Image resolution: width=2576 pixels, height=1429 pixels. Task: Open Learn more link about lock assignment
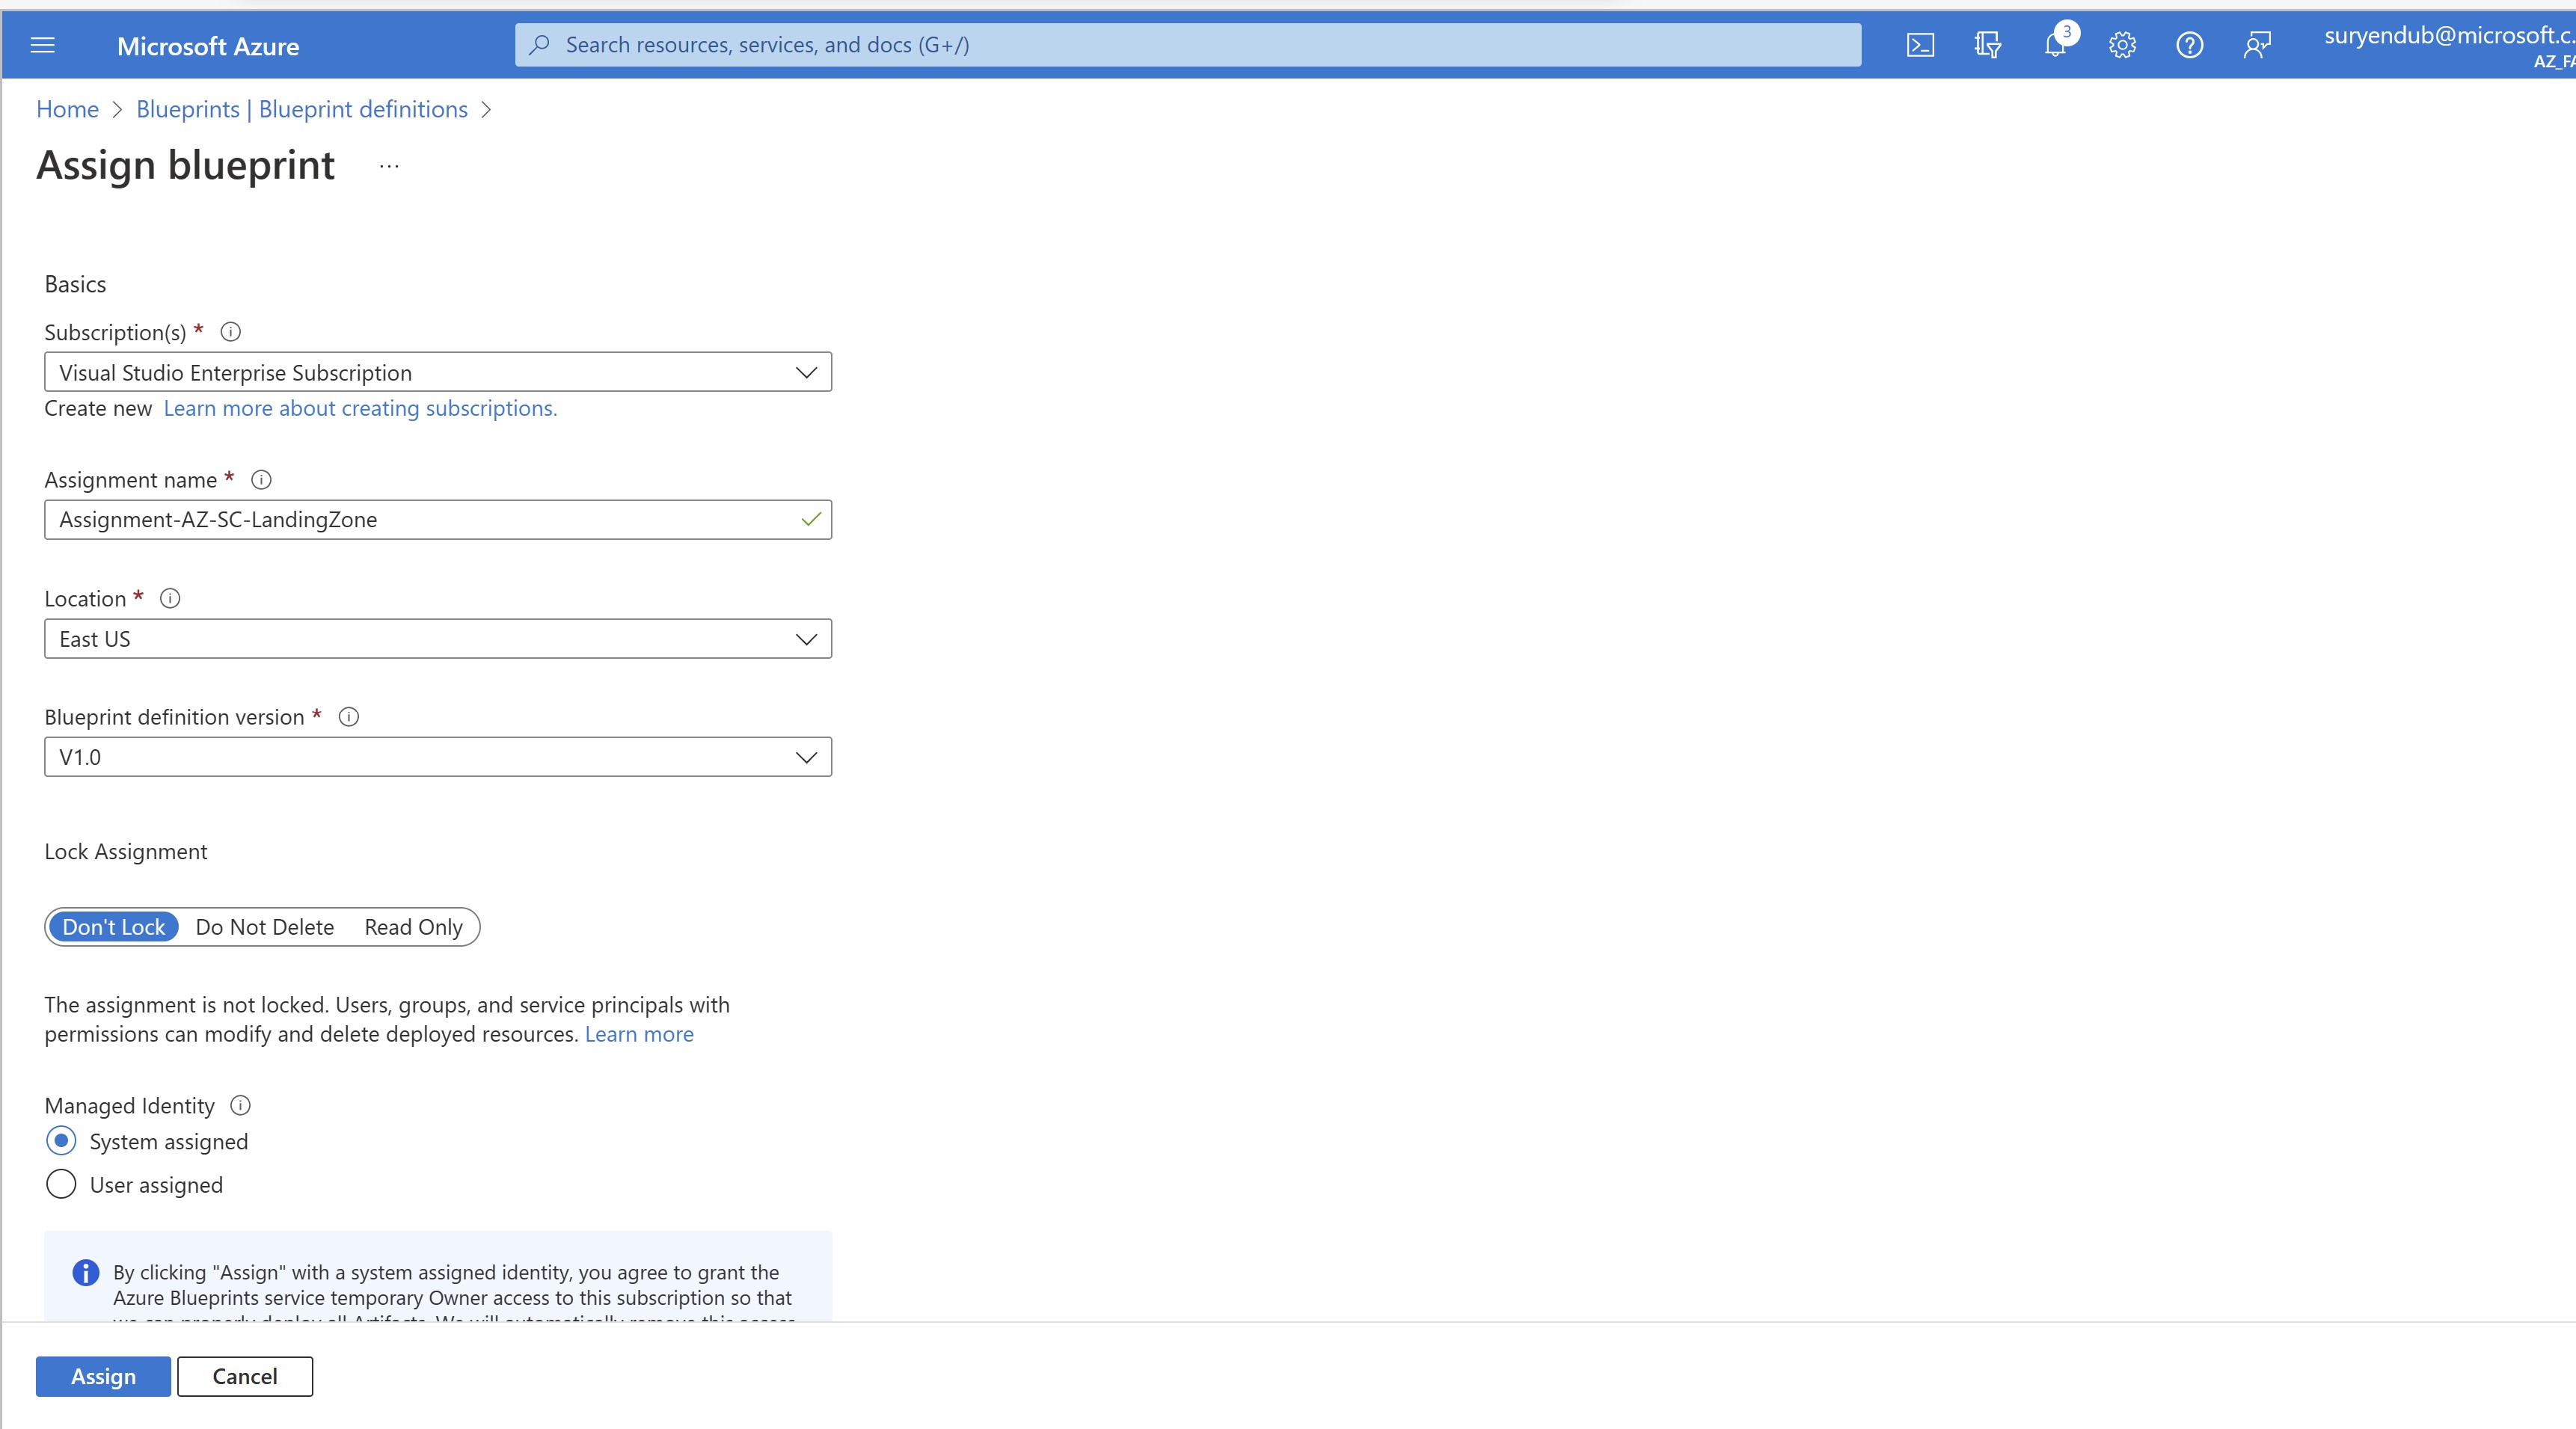coord(639,1034)
